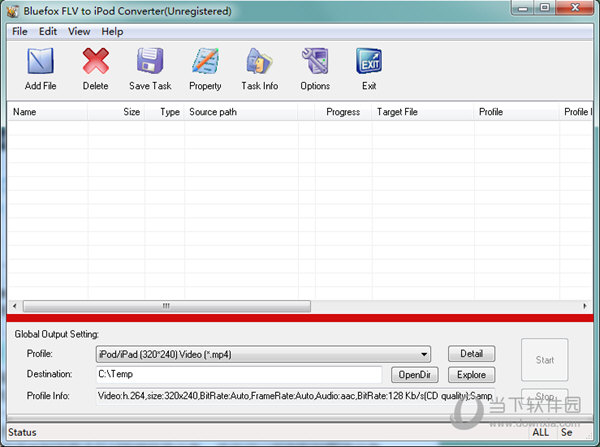
Task: Click the Explore button
Action: click(471, 375)
